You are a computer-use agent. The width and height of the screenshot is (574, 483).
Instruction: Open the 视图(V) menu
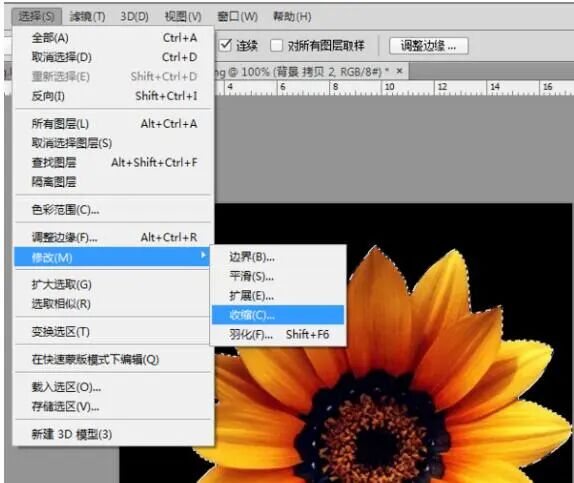tap(183, 16)
